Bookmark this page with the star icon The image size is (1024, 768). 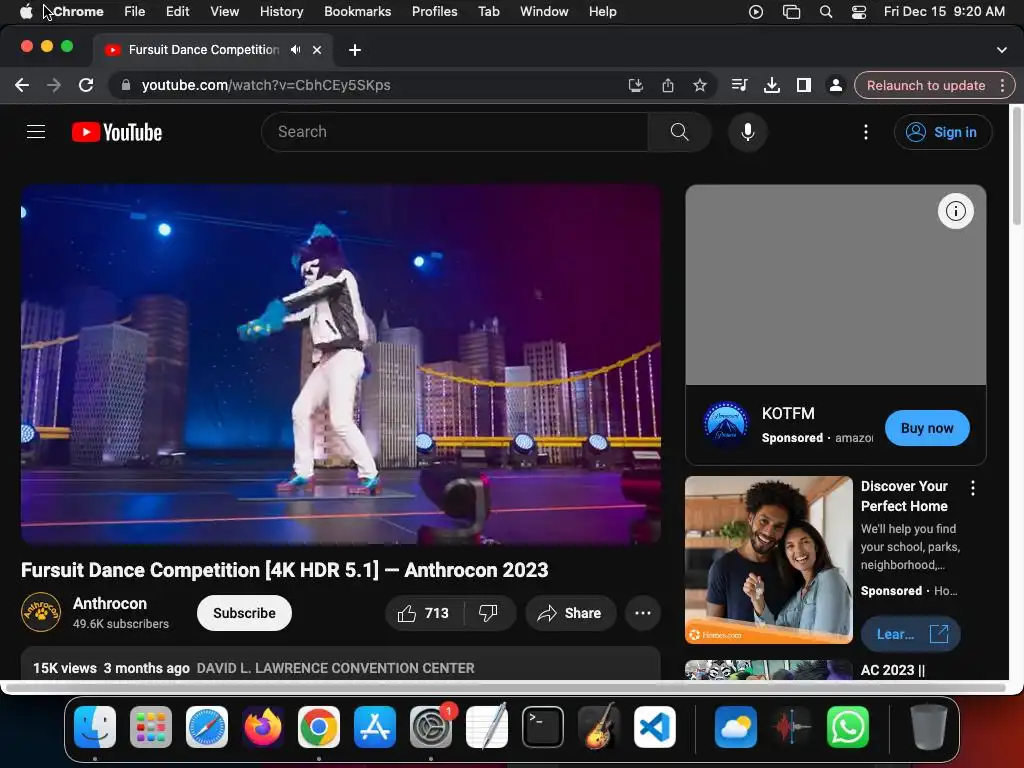pyautogui.click(x=700, y=85)
